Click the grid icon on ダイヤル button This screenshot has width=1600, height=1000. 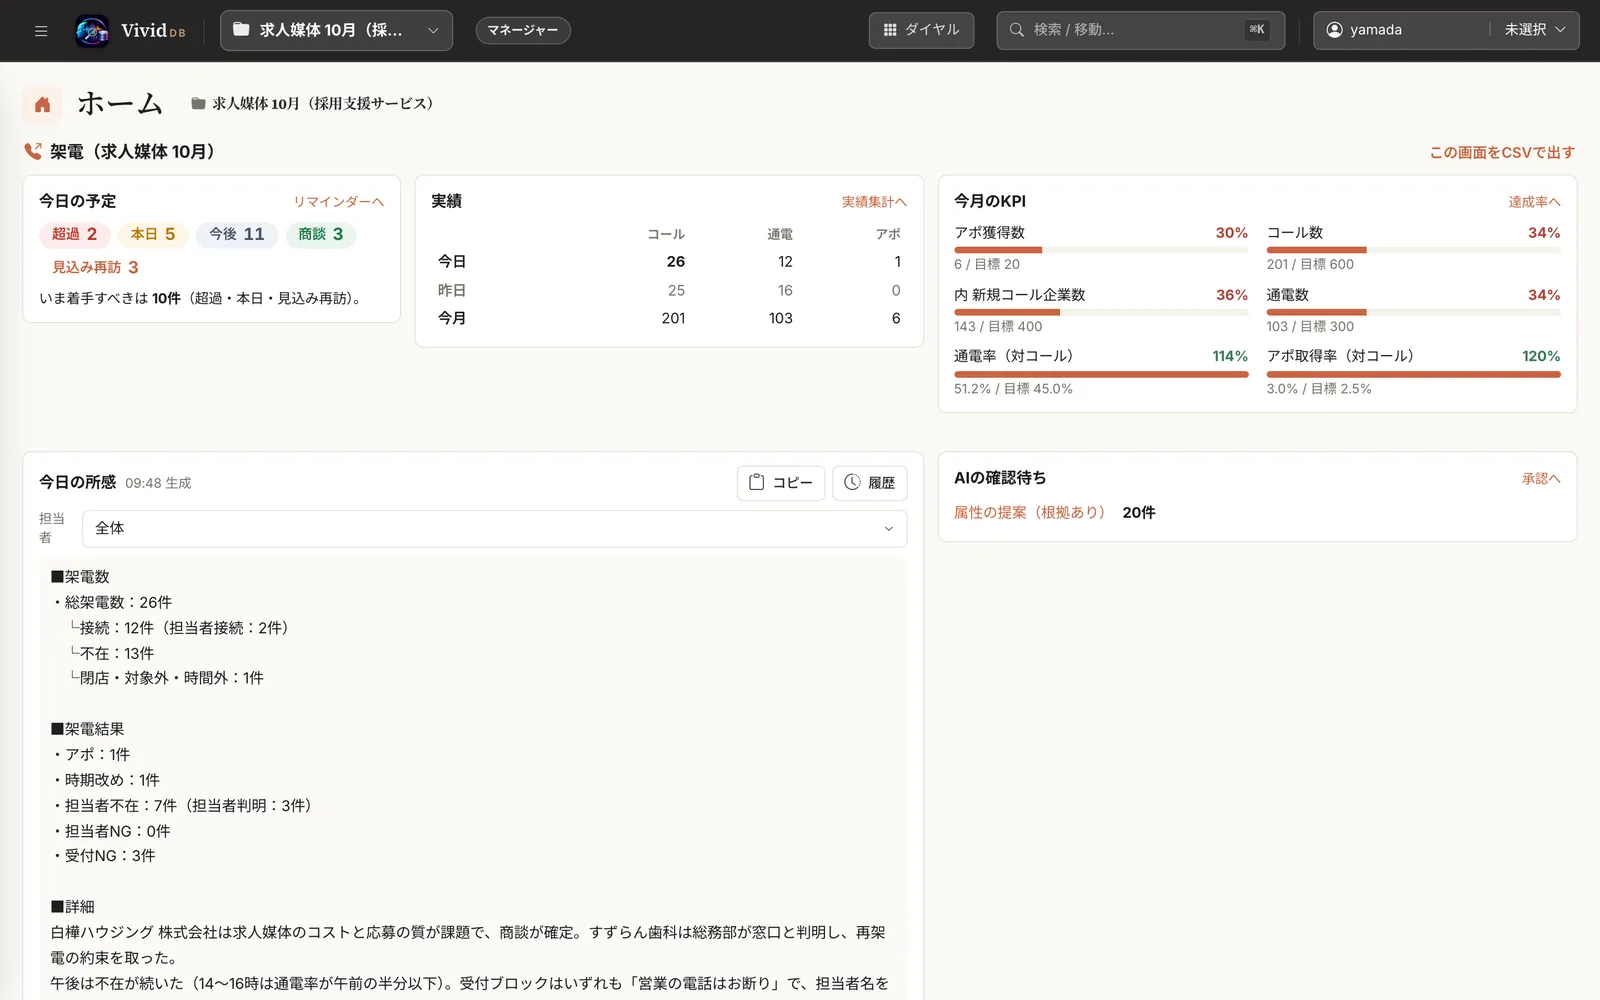(x=890, y=30)
